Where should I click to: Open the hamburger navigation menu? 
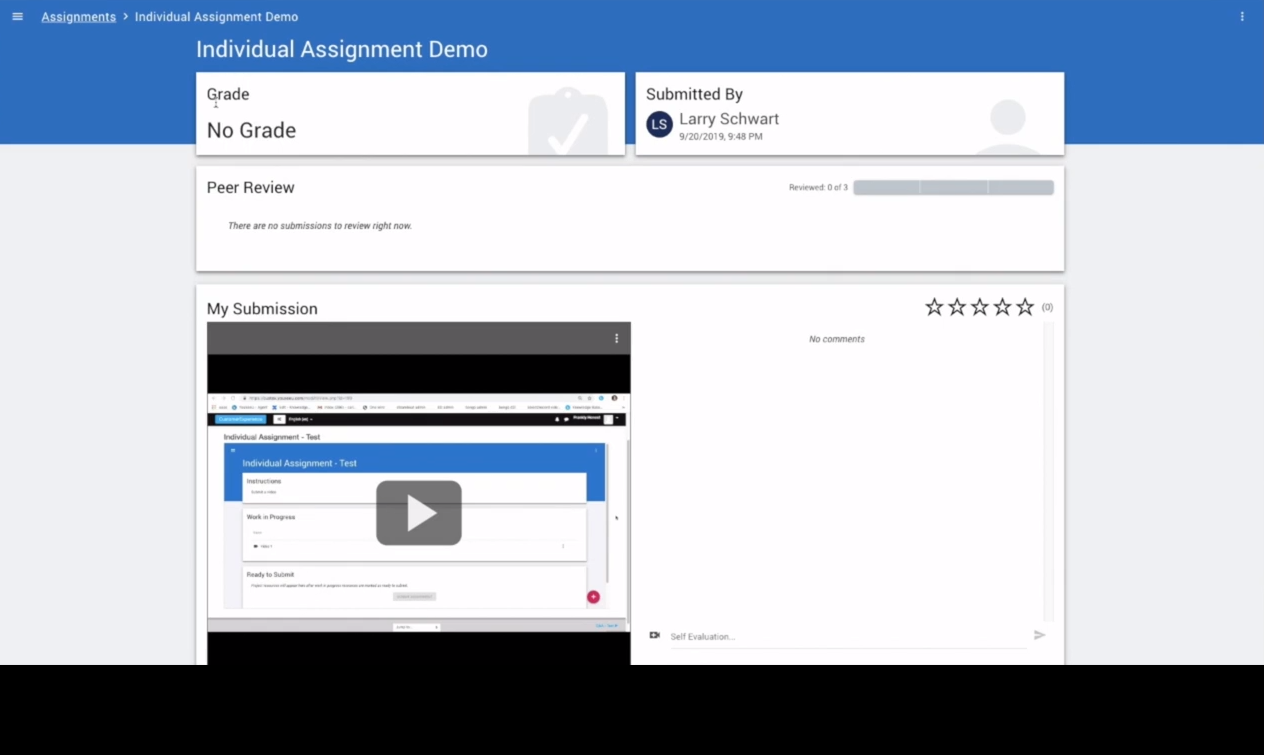pyautogui.click(x=17, y=17)
